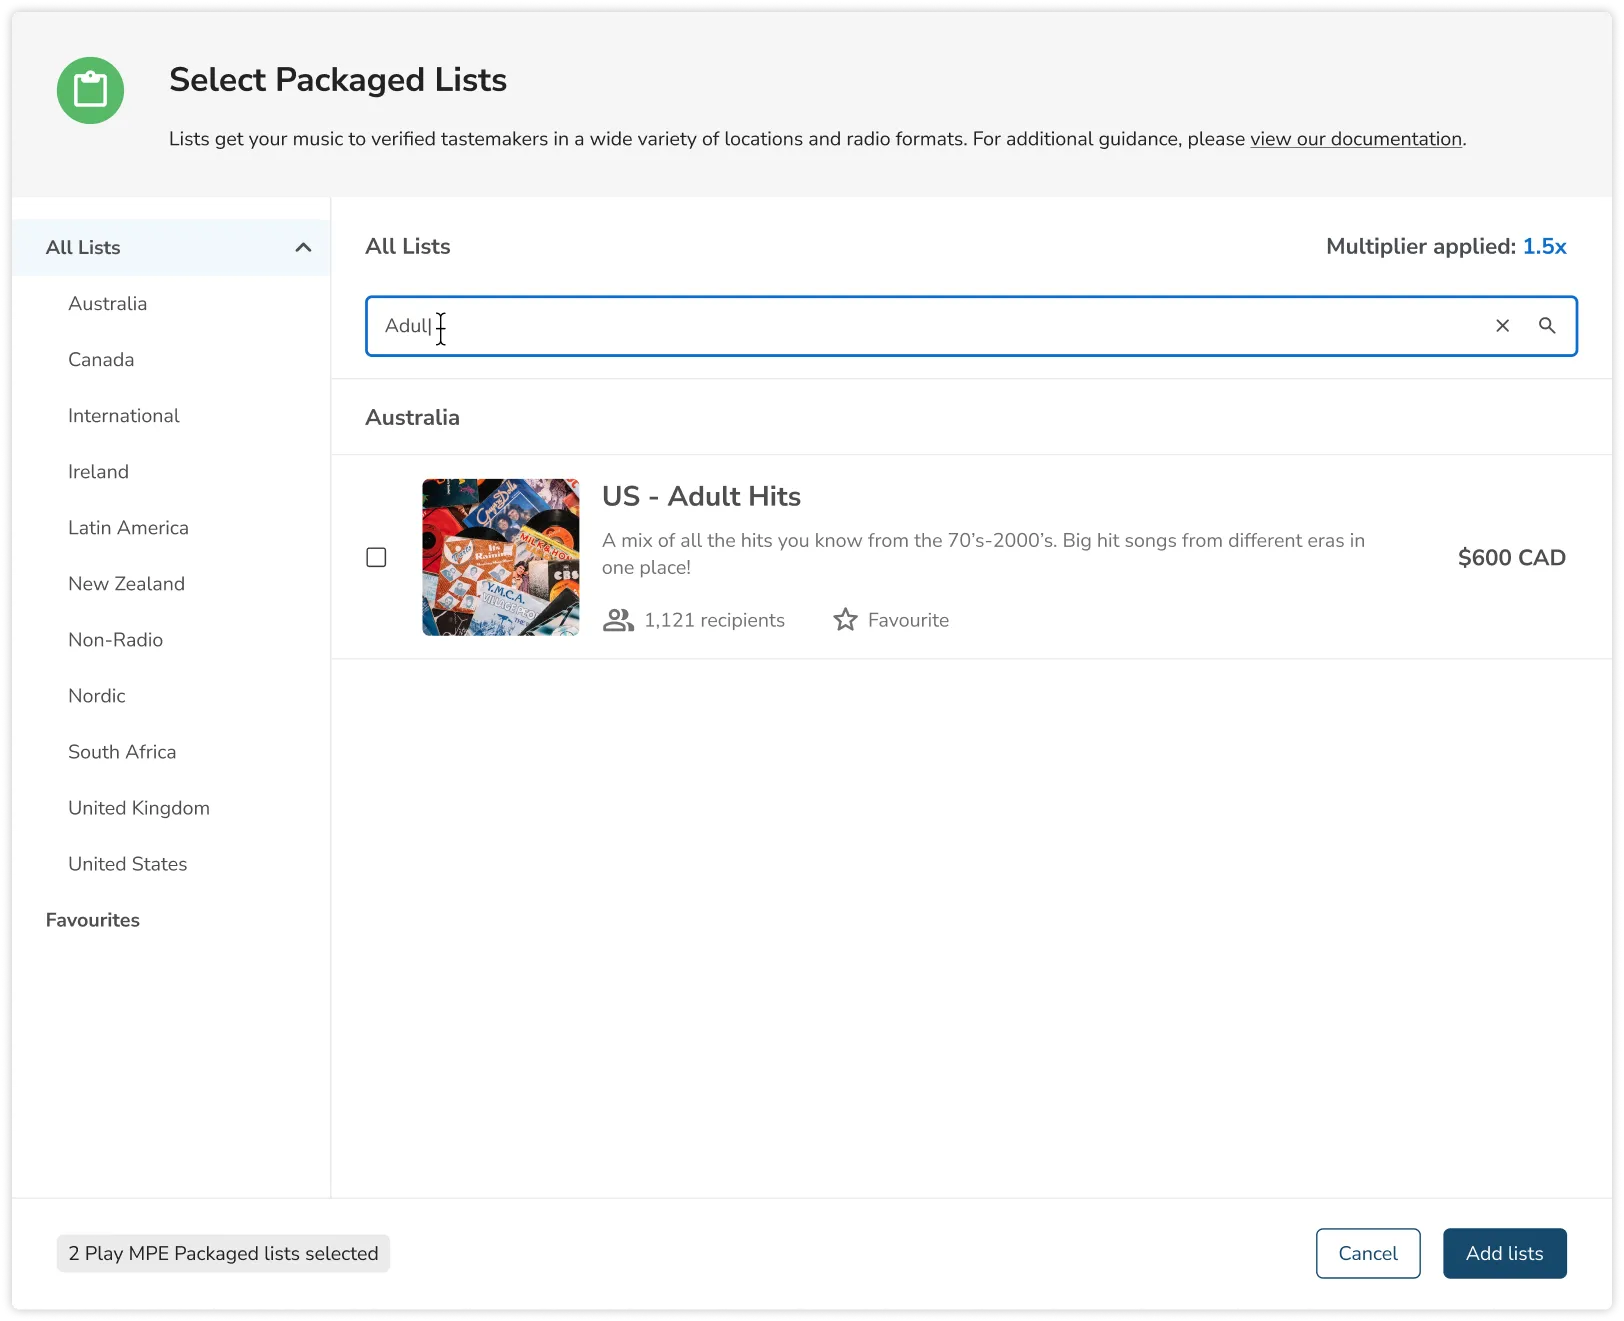Click the green clipboard icon
Viewport: 1624px width, 1321px height.
pos(90,90)
